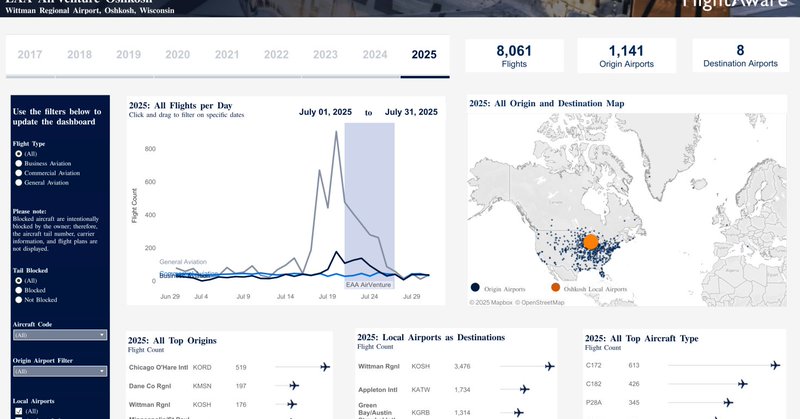Click the orange Oshkosh Local Airports legend dot

tap(556, 287)
